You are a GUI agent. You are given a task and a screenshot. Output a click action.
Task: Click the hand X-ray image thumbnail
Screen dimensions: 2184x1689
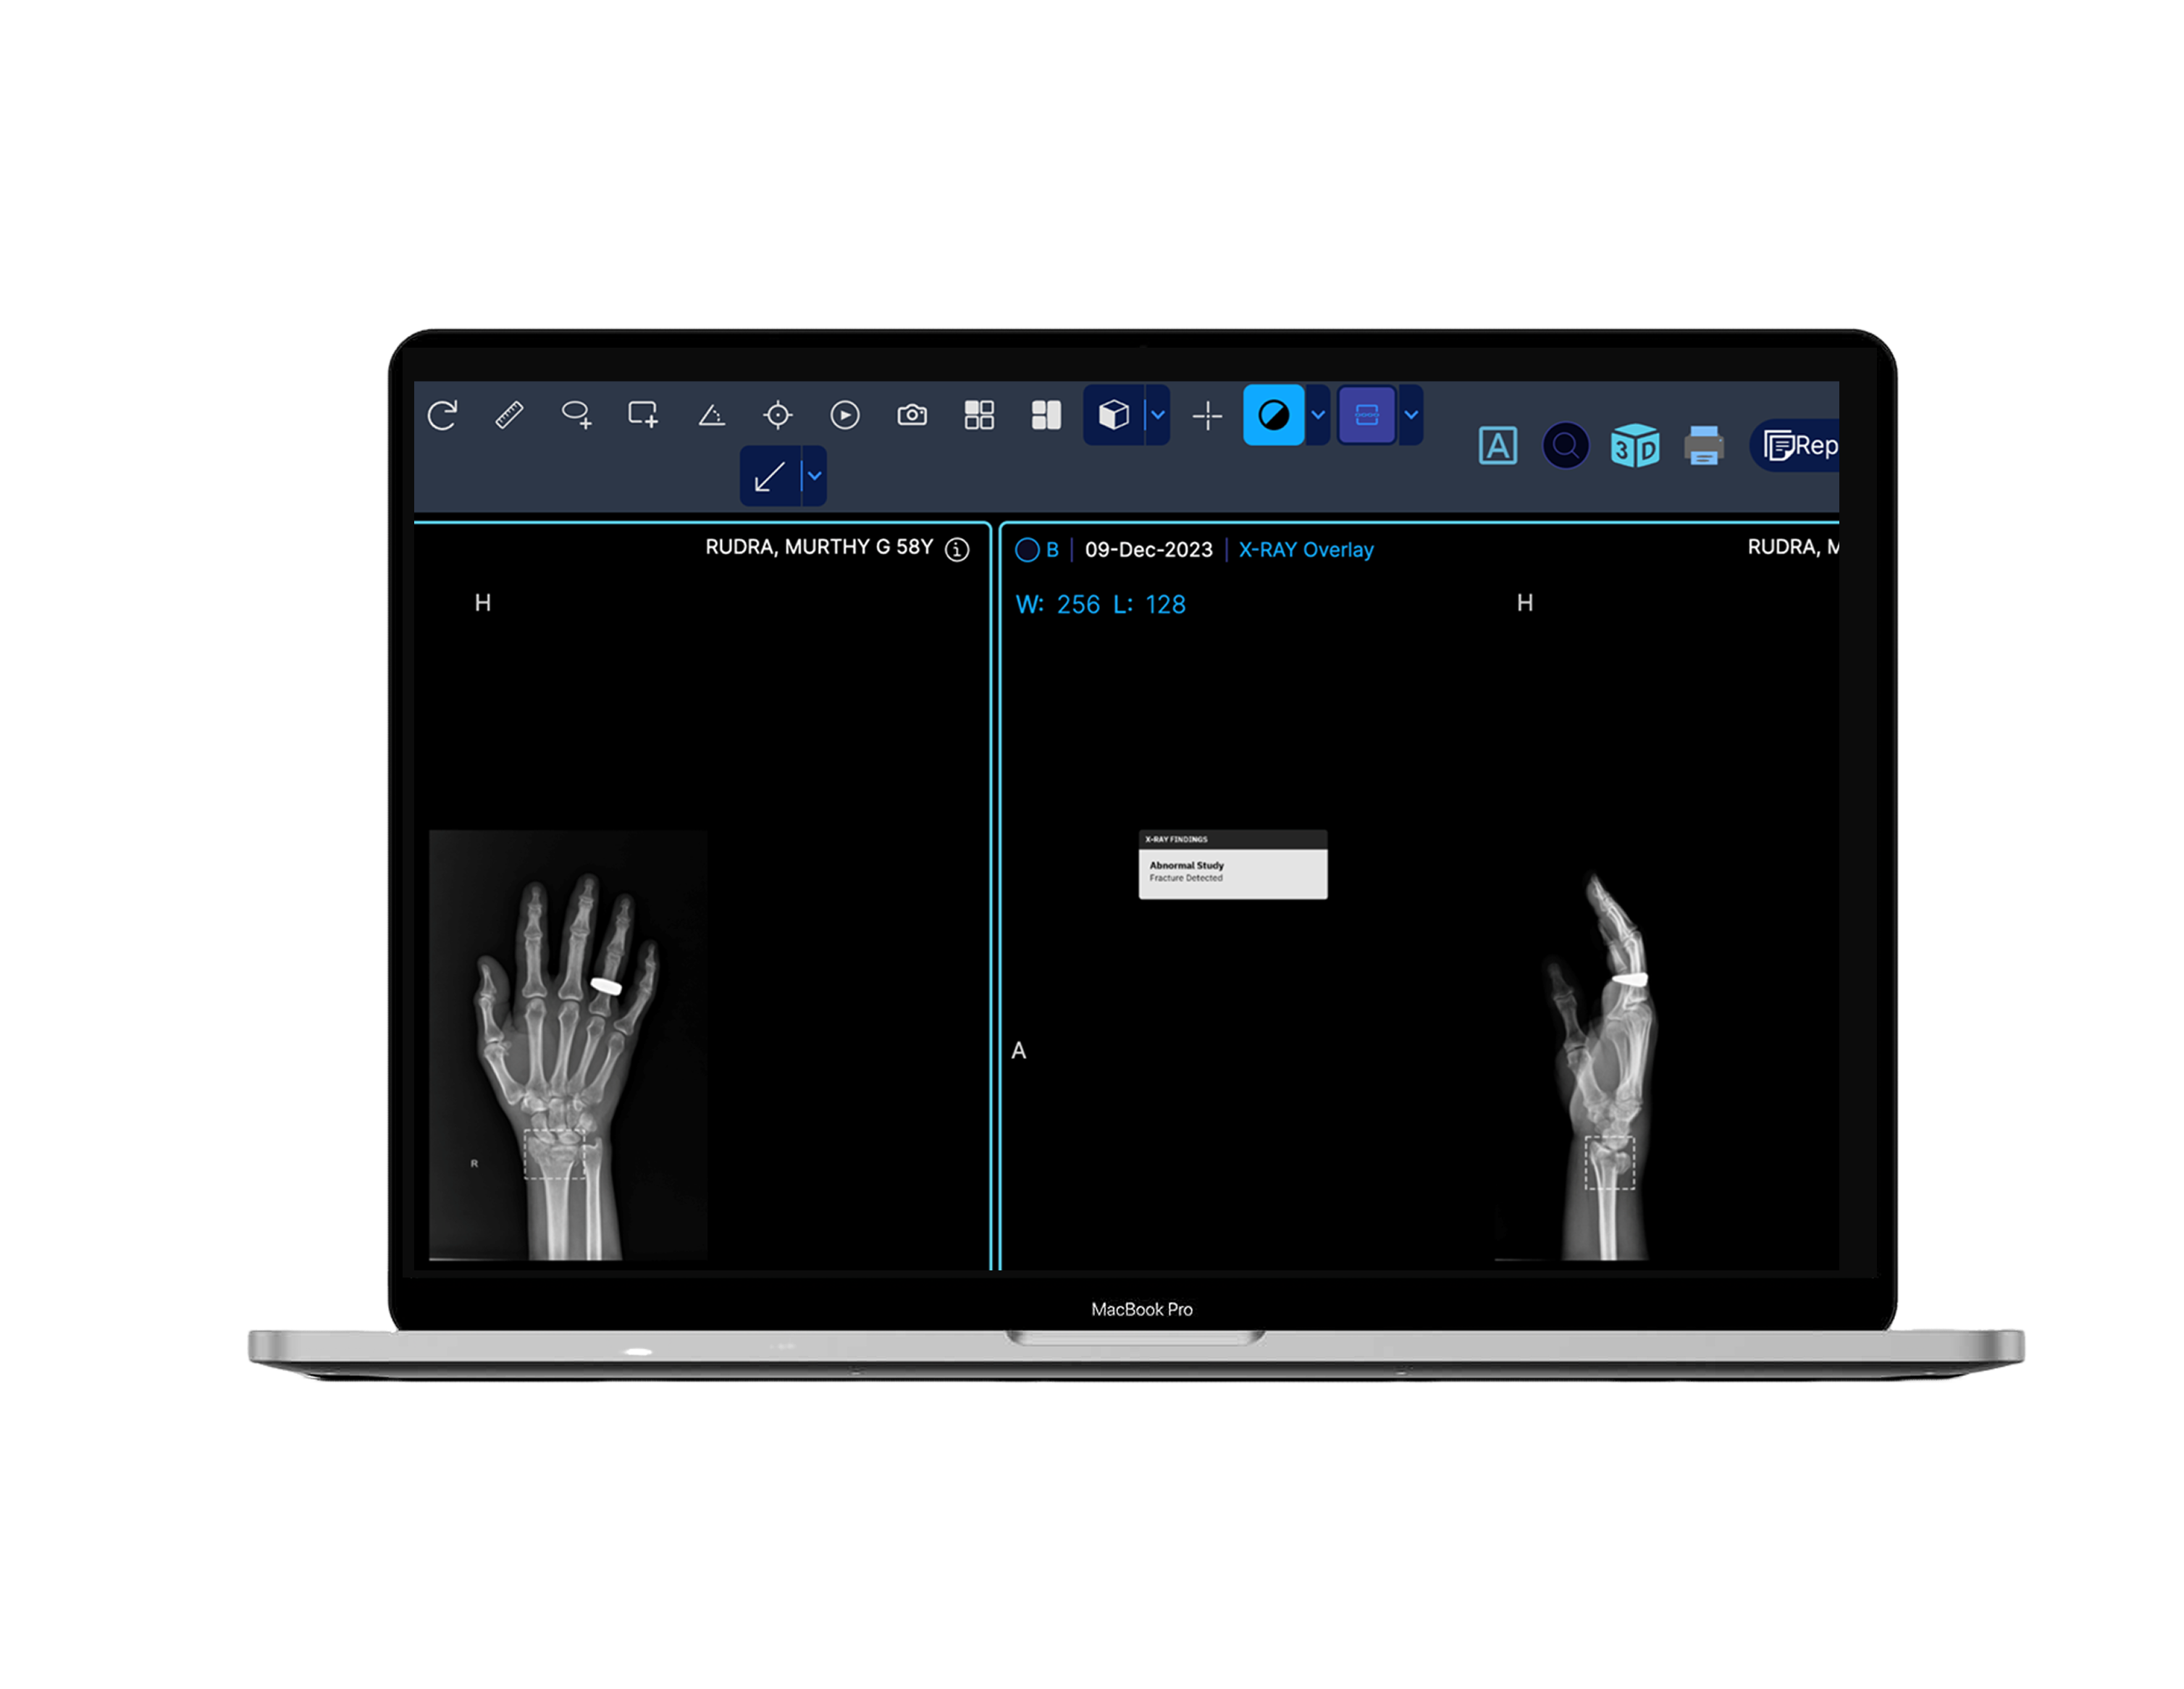pyautogui.click(x=568, y=1045)
